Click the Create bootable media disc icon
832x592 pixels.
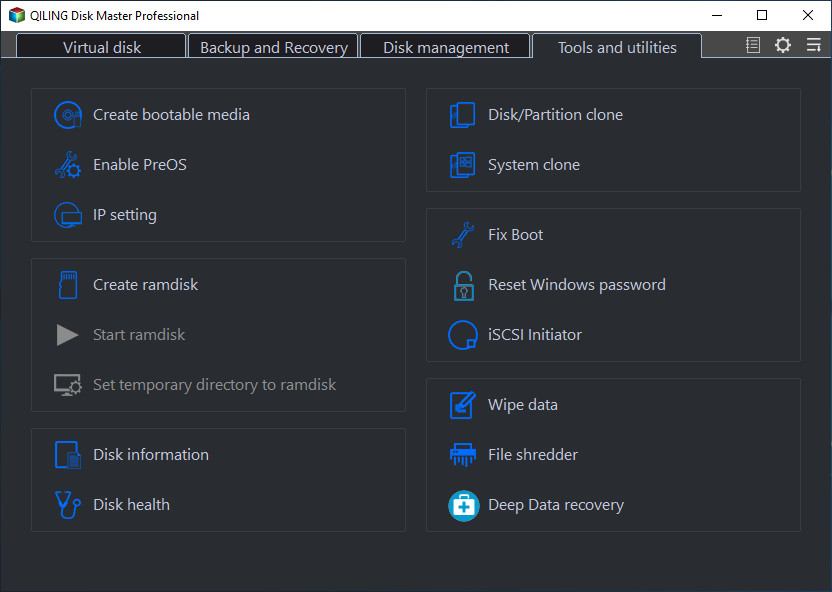[68, 115]
